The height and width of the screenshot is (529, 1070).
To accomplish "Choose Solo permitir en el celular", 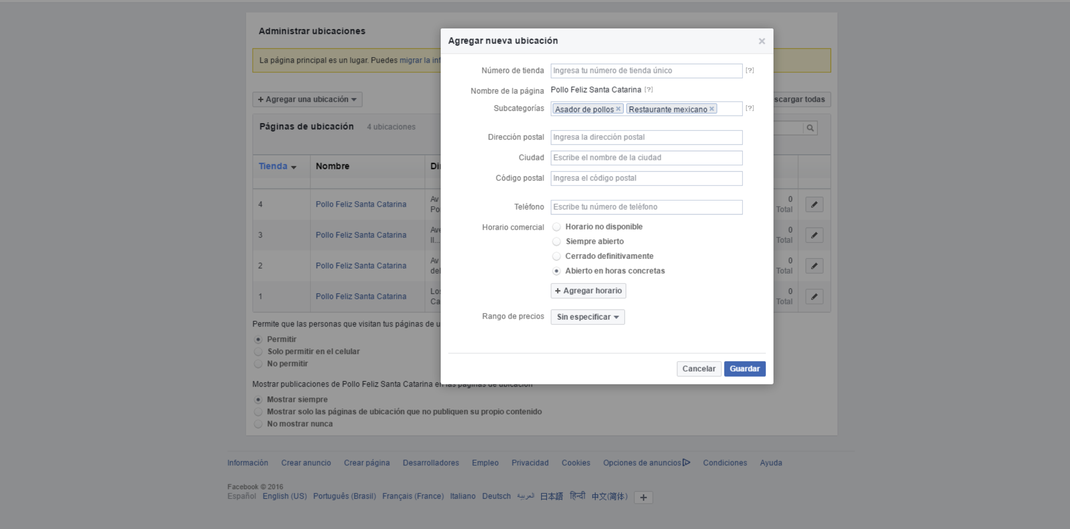I will coord(258,352).
